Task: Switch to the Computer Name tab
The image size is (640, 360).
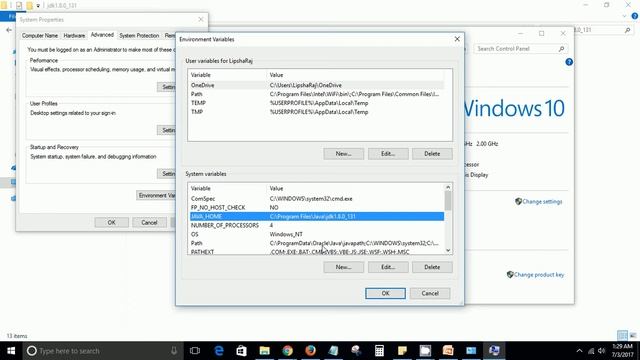Action: click(40, 36)
